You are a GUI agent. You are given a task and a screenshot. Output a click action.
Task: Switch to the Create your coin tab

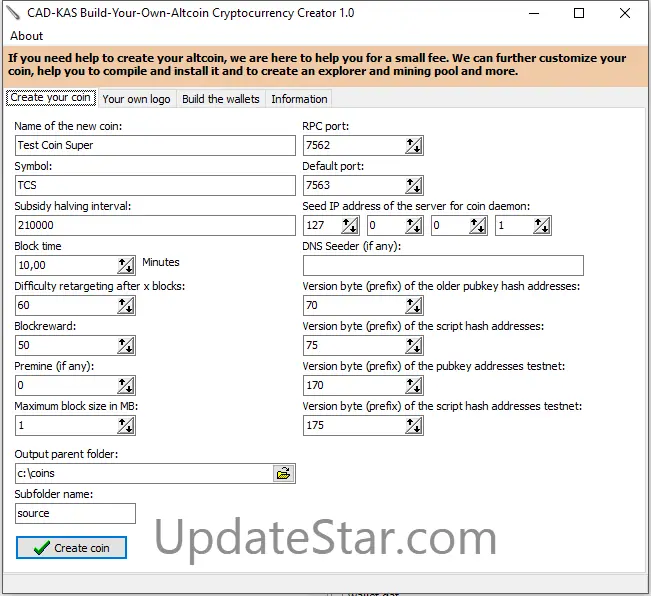pyautogui.click(x=51, y=98)
